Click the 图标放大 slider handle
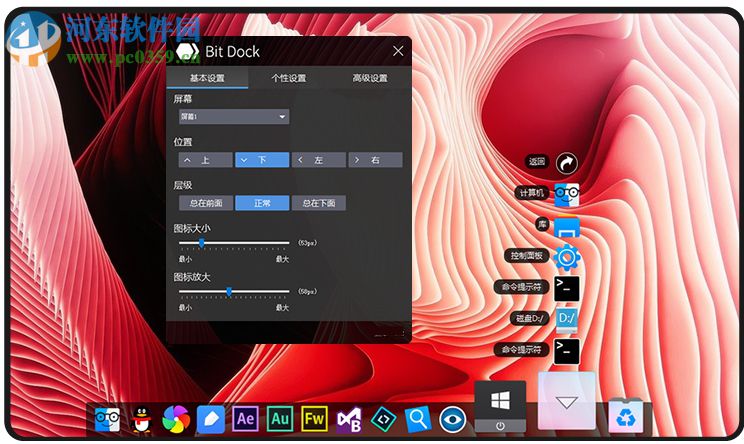744x444 pixels. pyautogui.click(x=229, y=291)
